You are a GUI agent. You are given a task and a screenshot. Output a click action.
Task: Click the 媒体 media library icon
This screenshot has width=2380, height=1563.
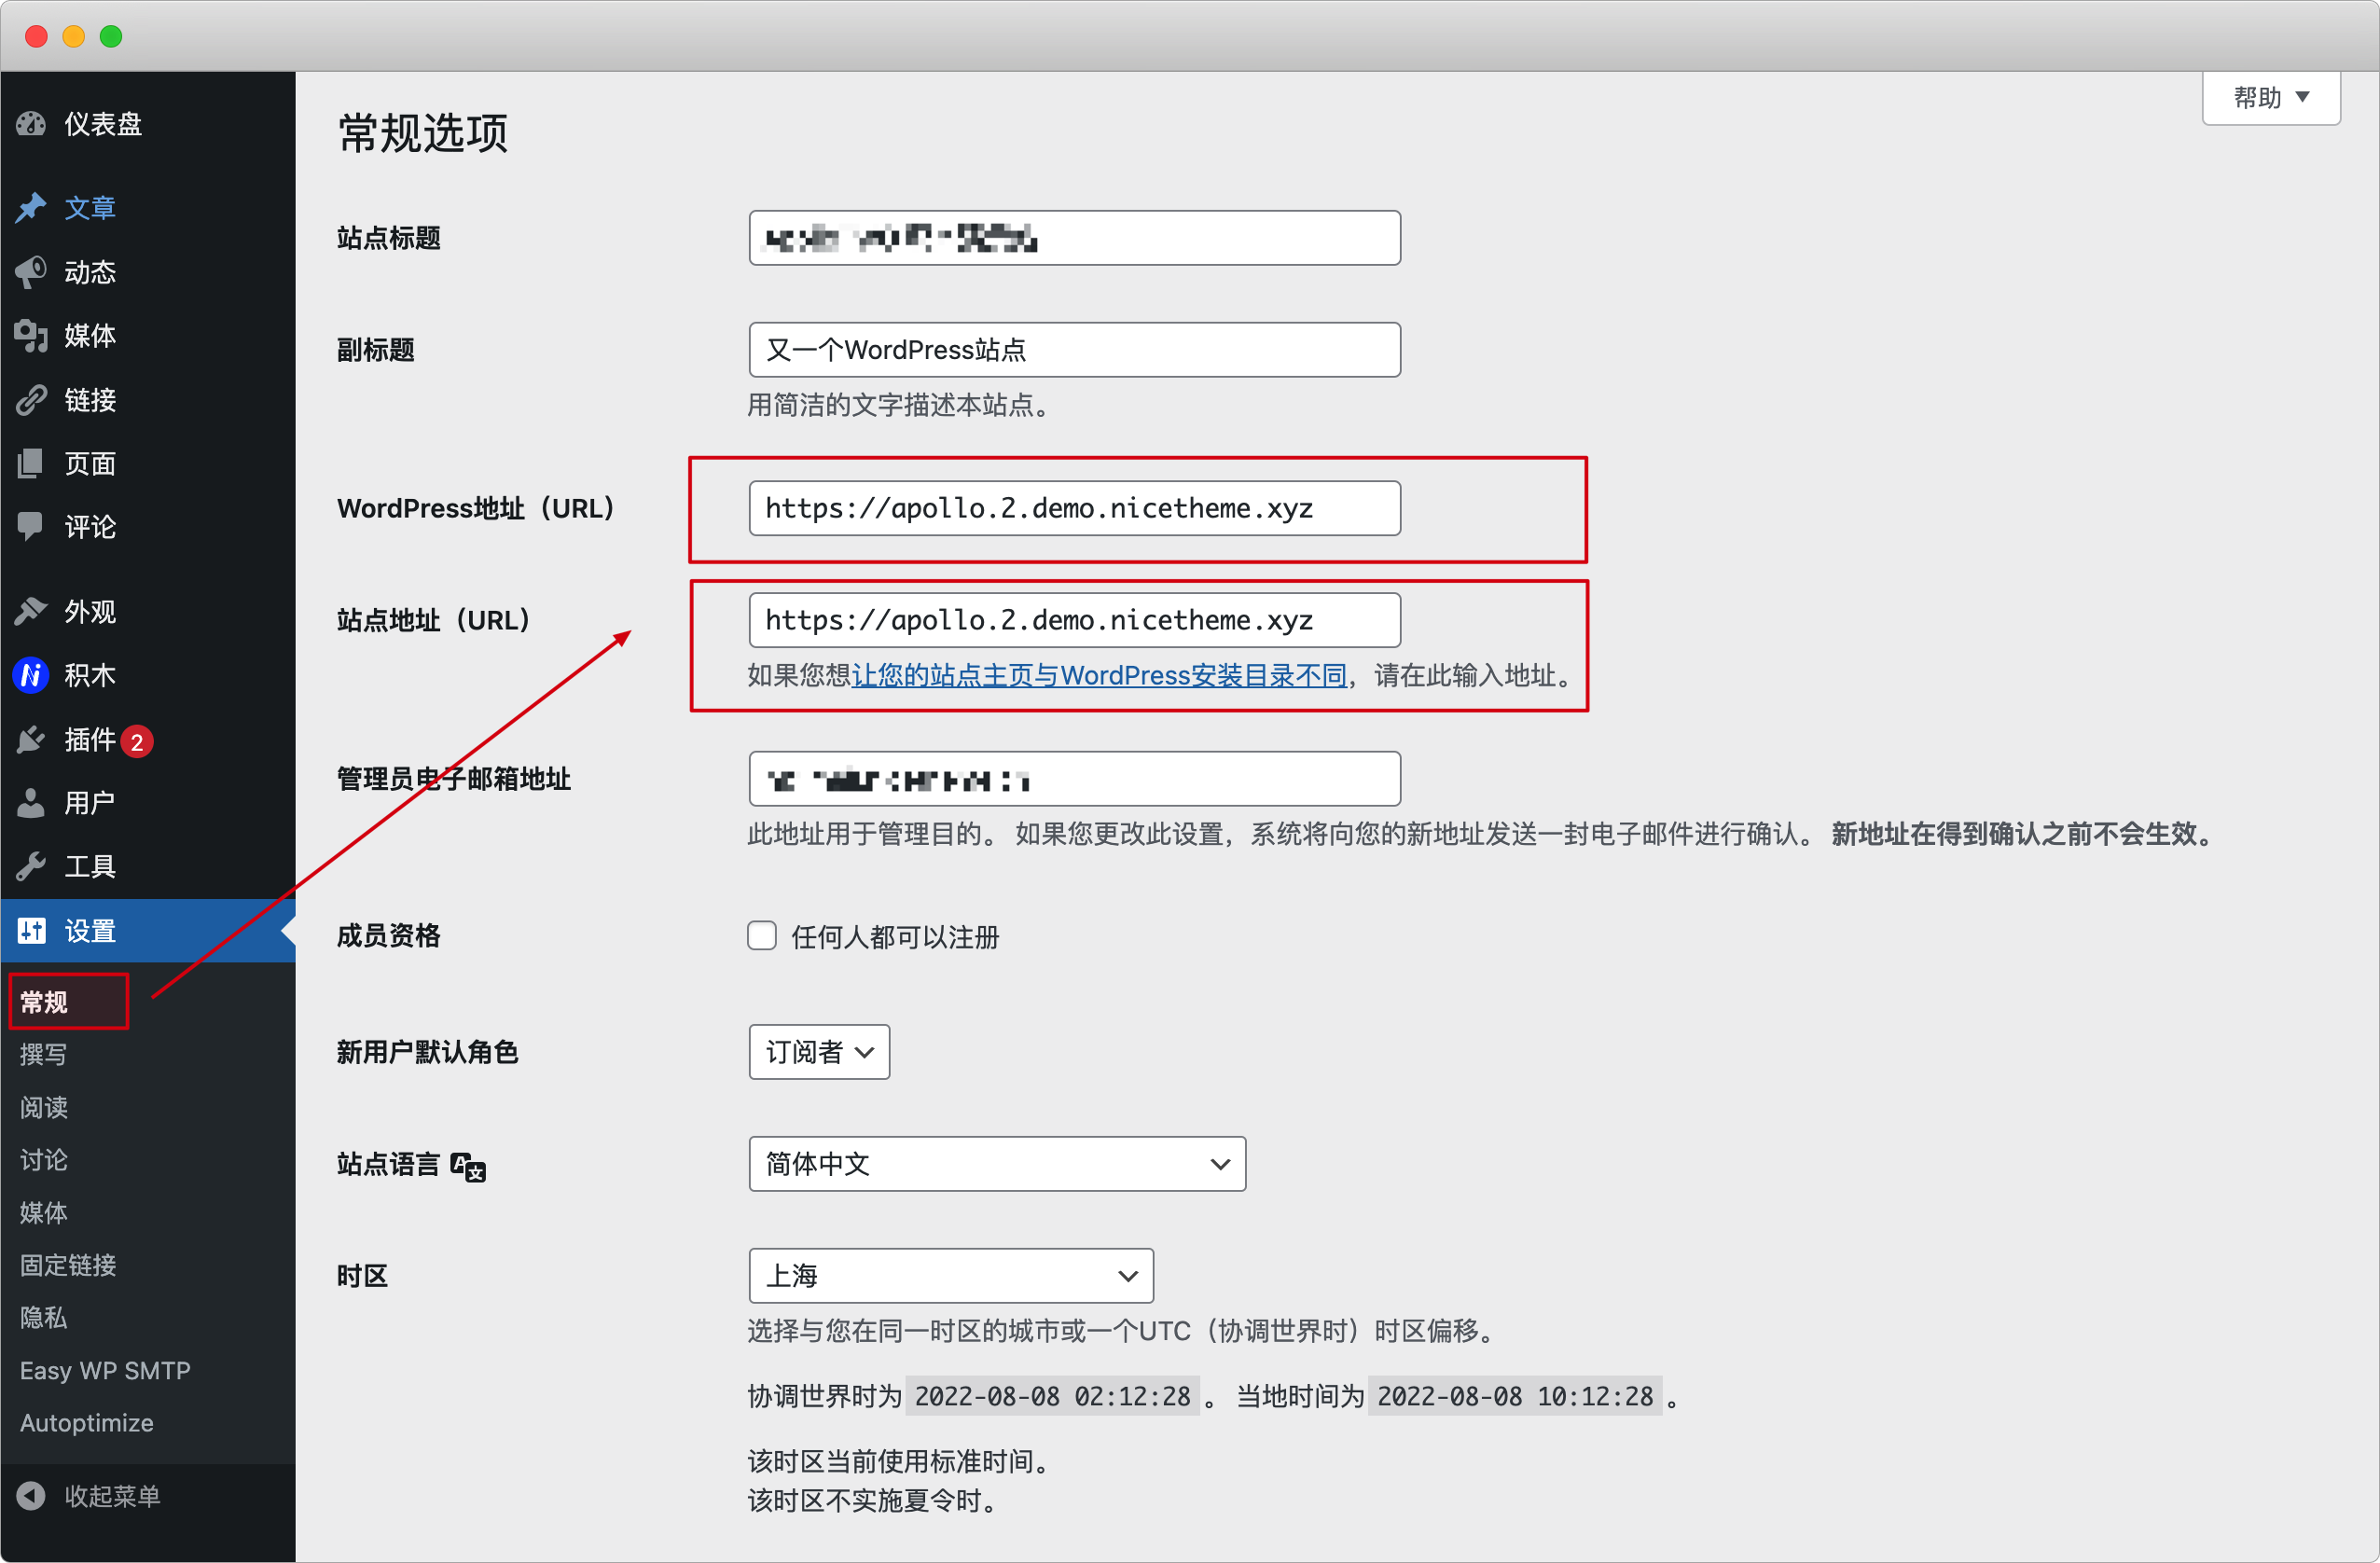31,336
